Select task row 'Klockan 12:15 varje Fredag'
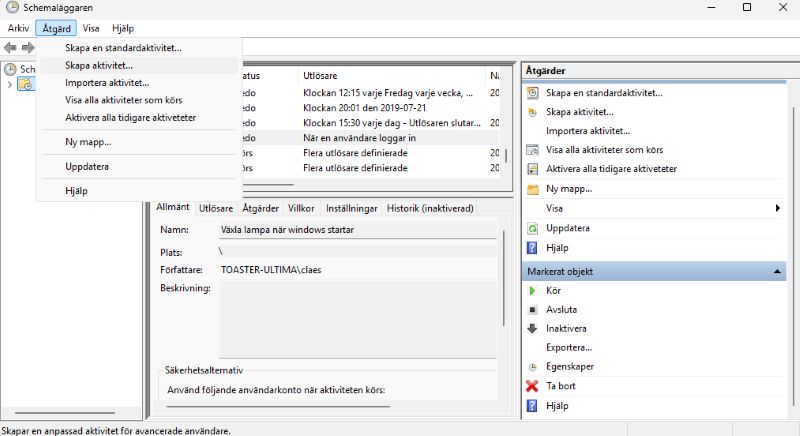The width and height of the screenshot is (800, 436). [371, 93]
